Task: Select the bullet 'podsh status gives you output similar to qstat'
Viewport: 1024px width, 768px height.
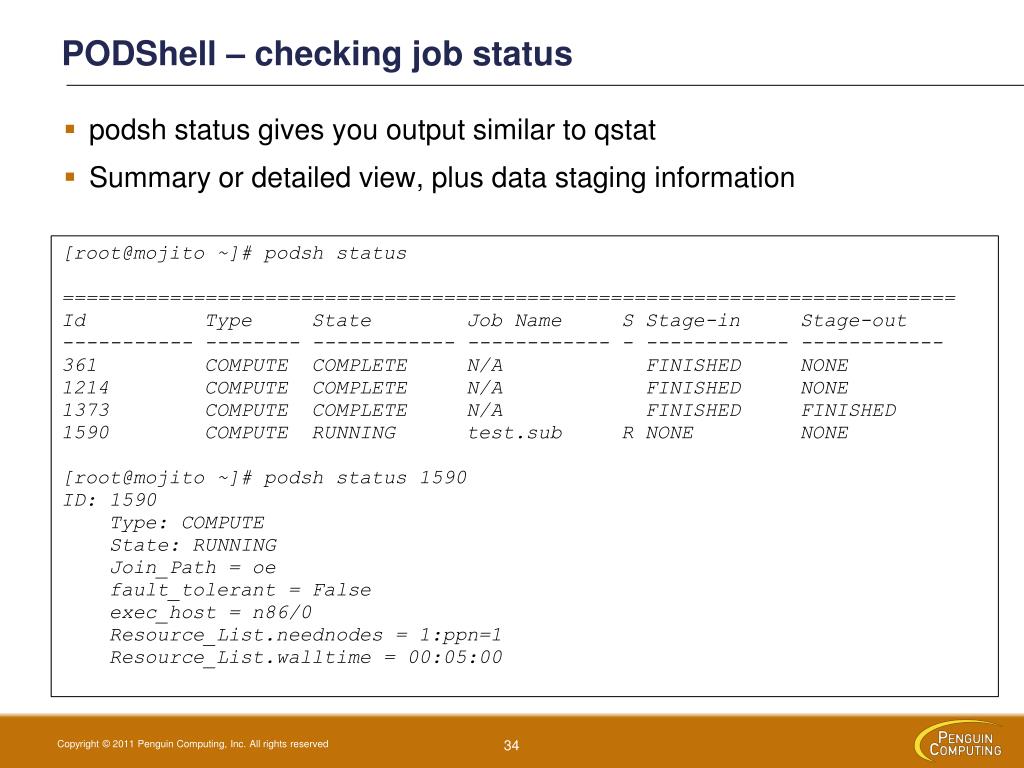Action: [x=372, y=130]
